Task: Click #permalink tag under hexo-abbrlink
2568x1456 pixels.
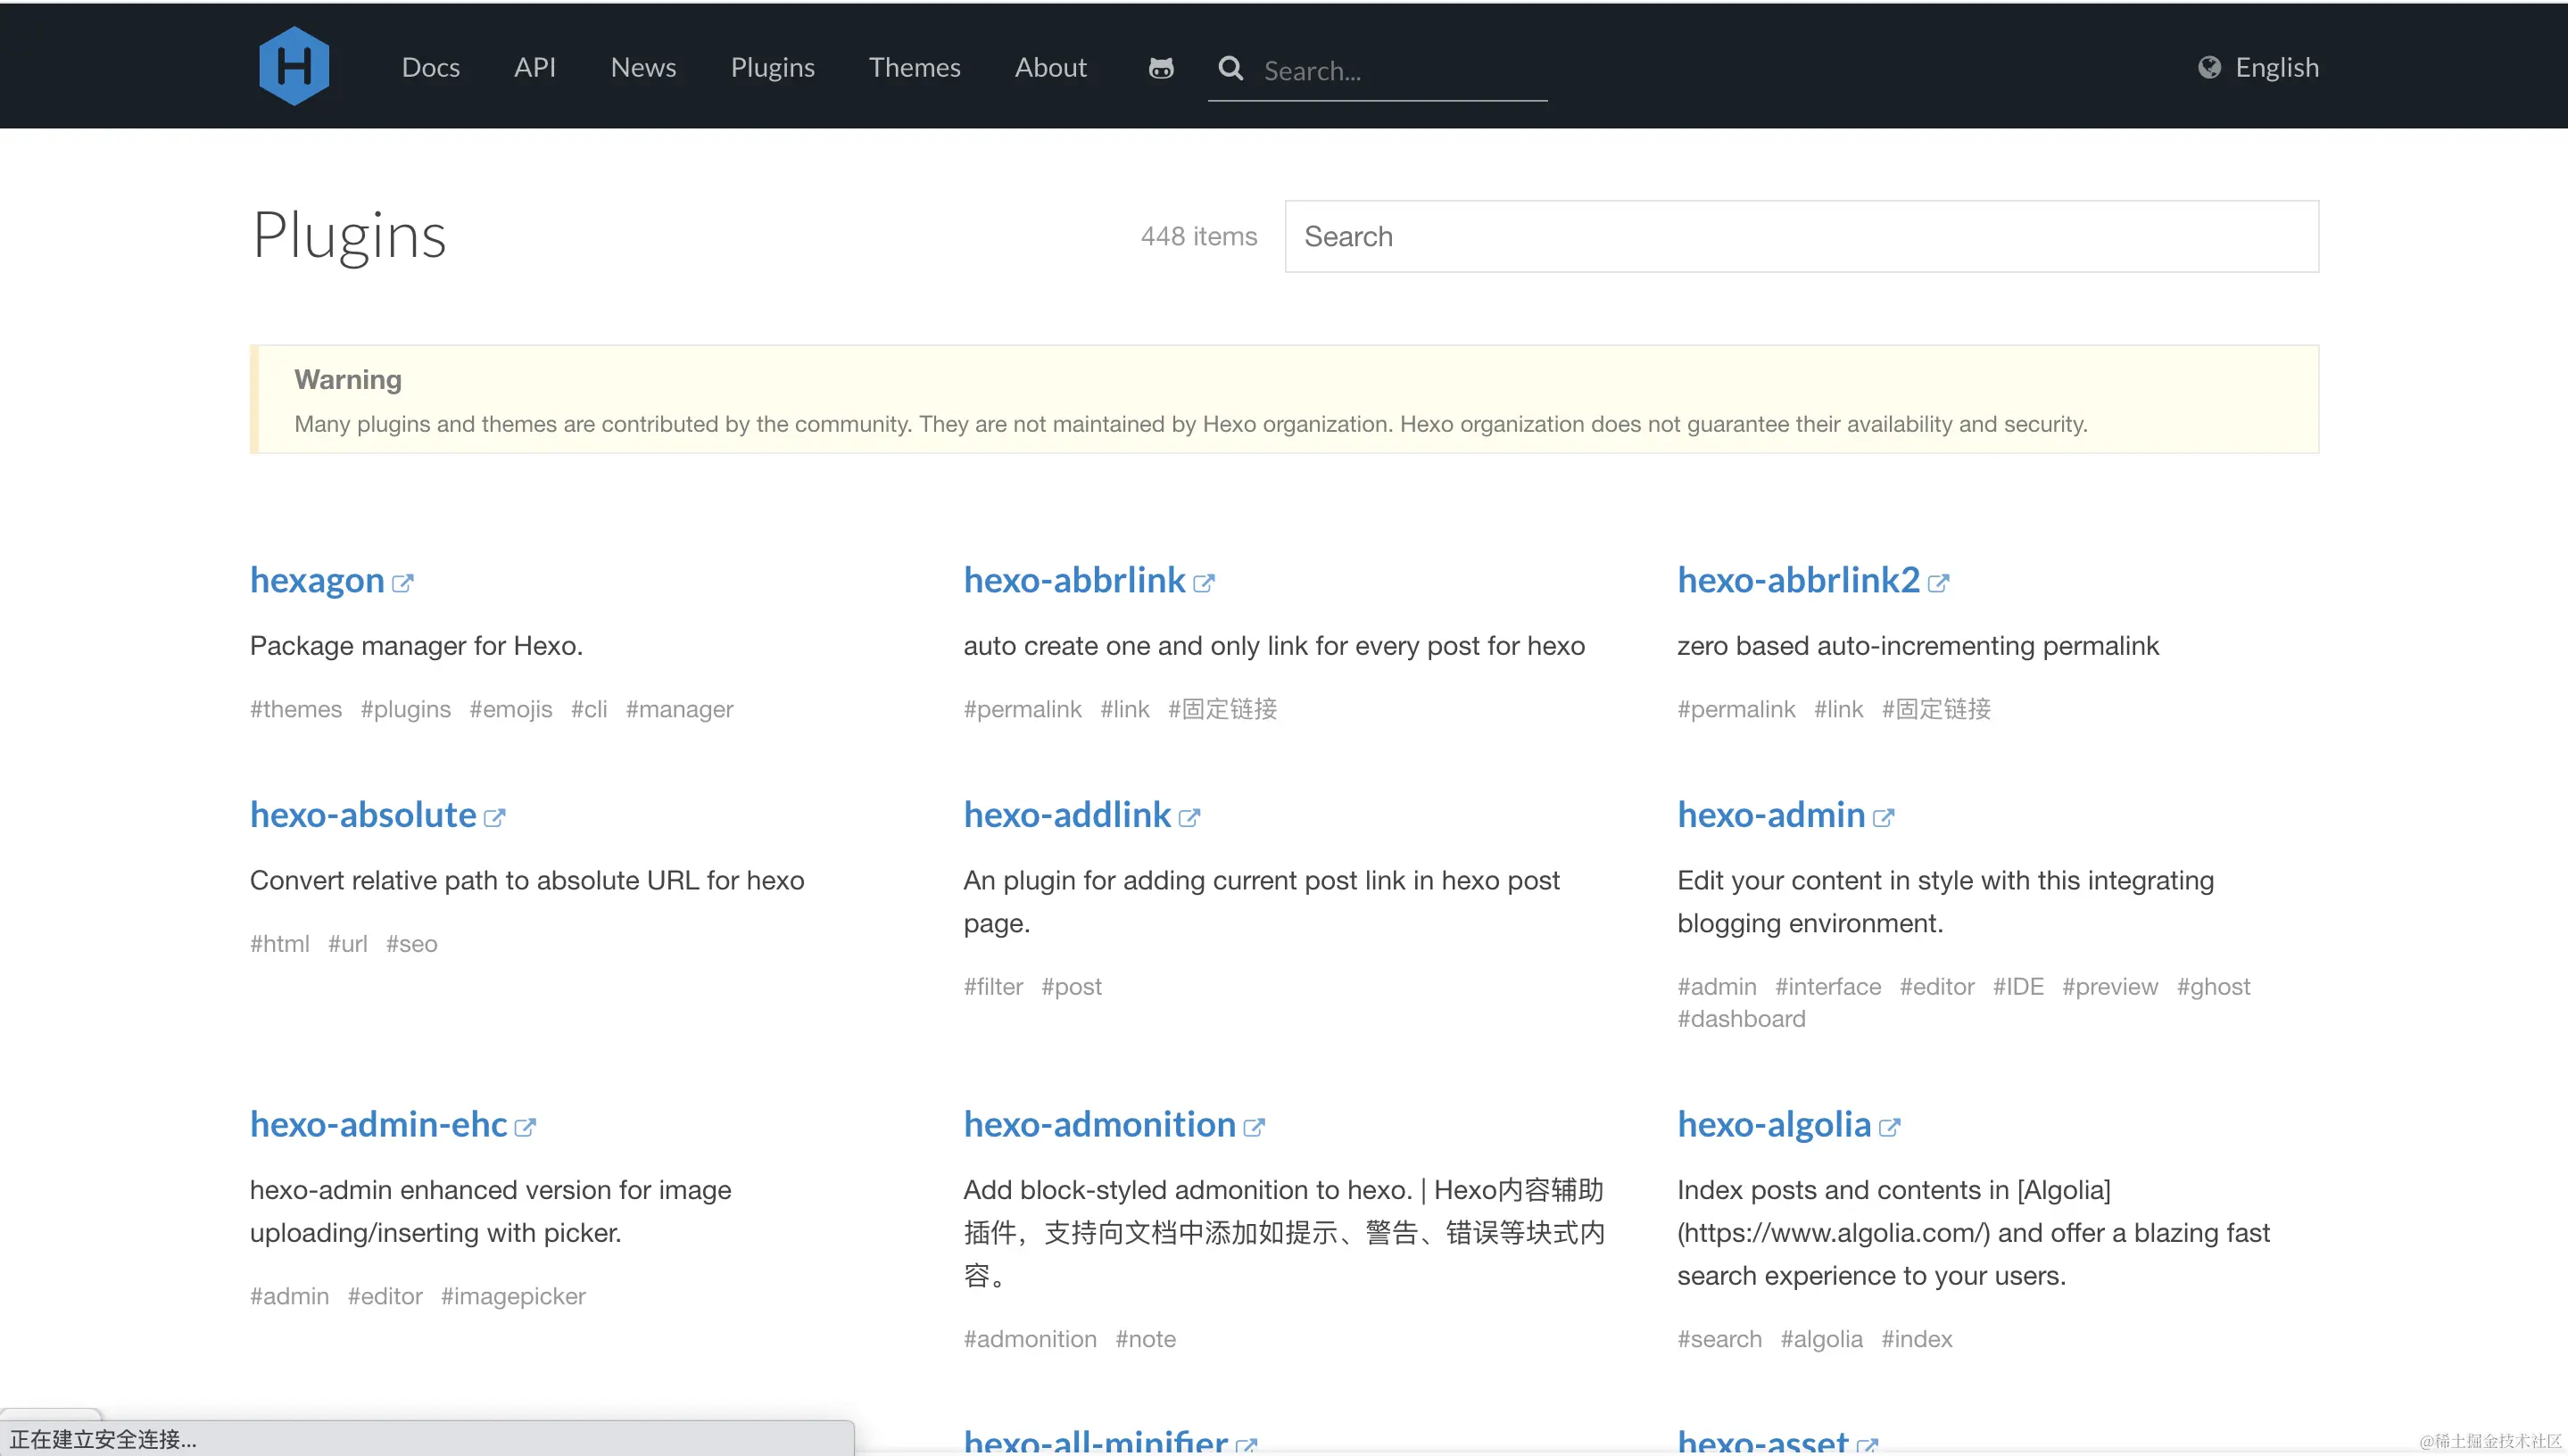Action: pyautogui.click(x=1022, y=709)
